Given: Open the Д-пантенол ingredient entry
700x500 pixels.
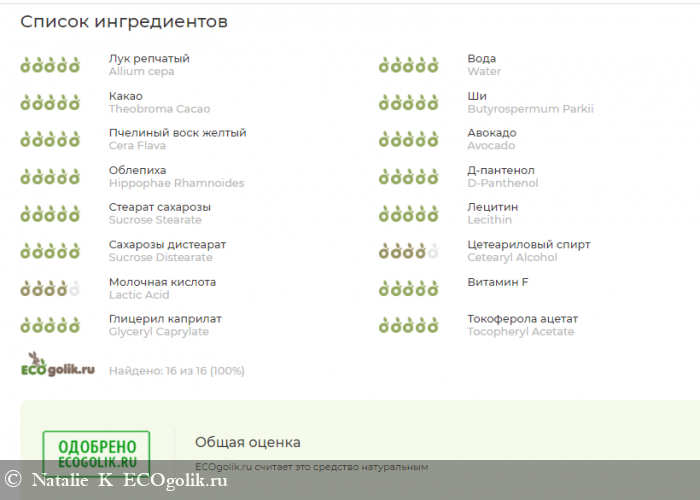Looking at the screenshot, I should click(500, 171).
